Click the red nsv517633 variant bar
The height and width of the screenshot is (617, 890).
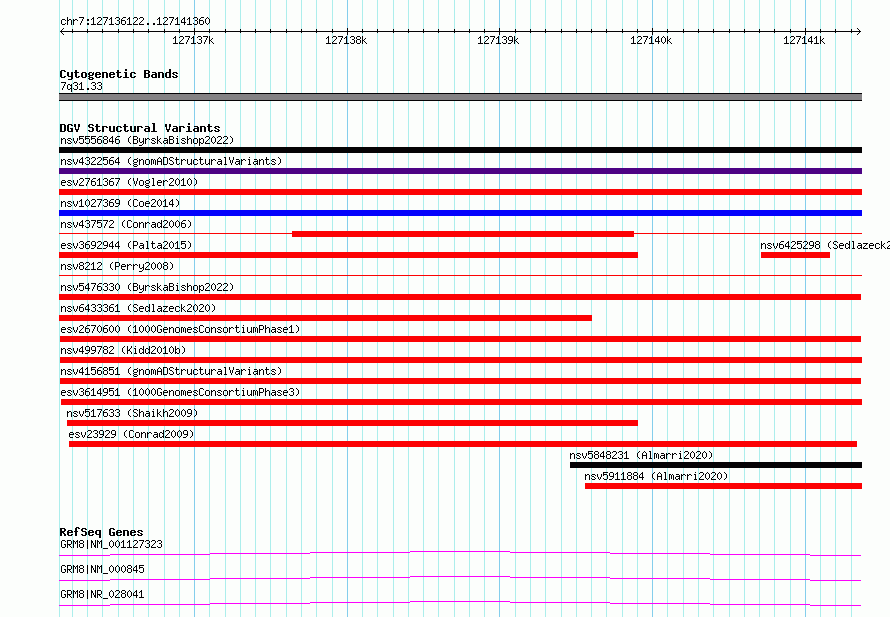click(352, 423)
